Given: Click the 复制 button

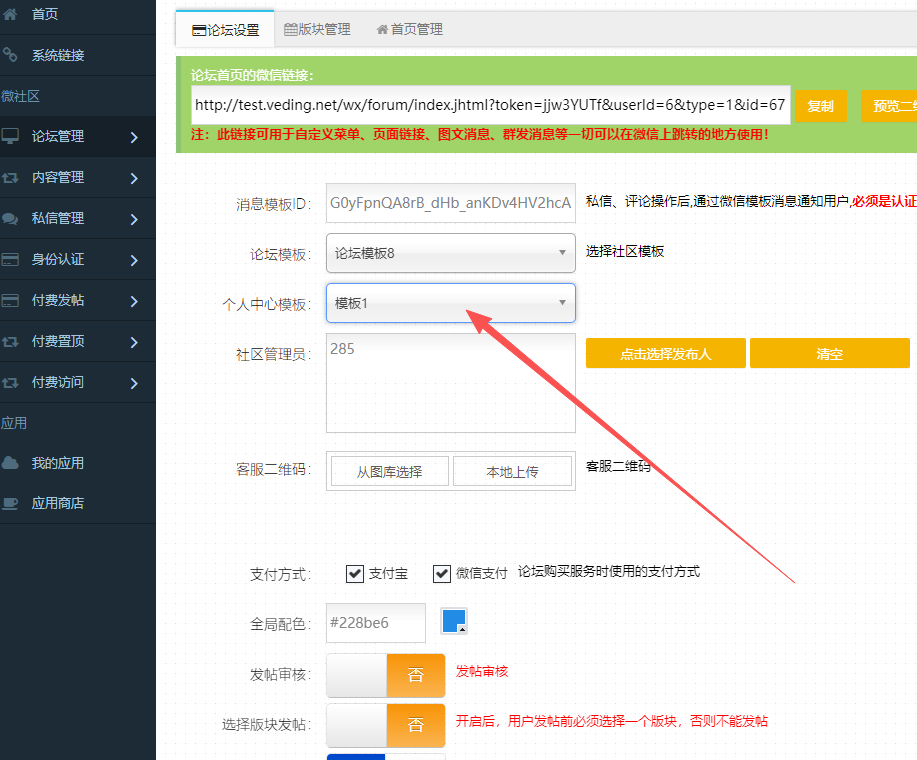Looking at the screenshot, I should coord(821,106).
